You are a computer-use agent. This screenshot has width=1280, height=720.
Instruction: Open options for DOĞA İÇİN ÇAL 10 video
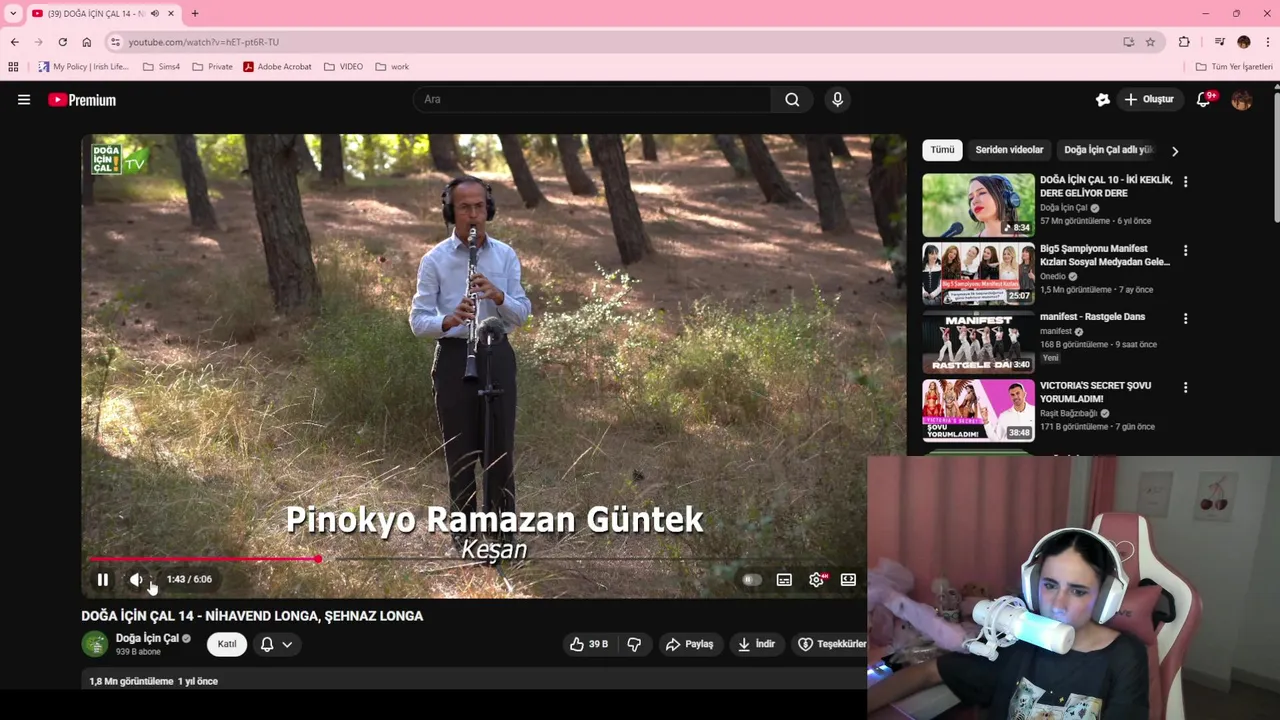coord(1185,182)
